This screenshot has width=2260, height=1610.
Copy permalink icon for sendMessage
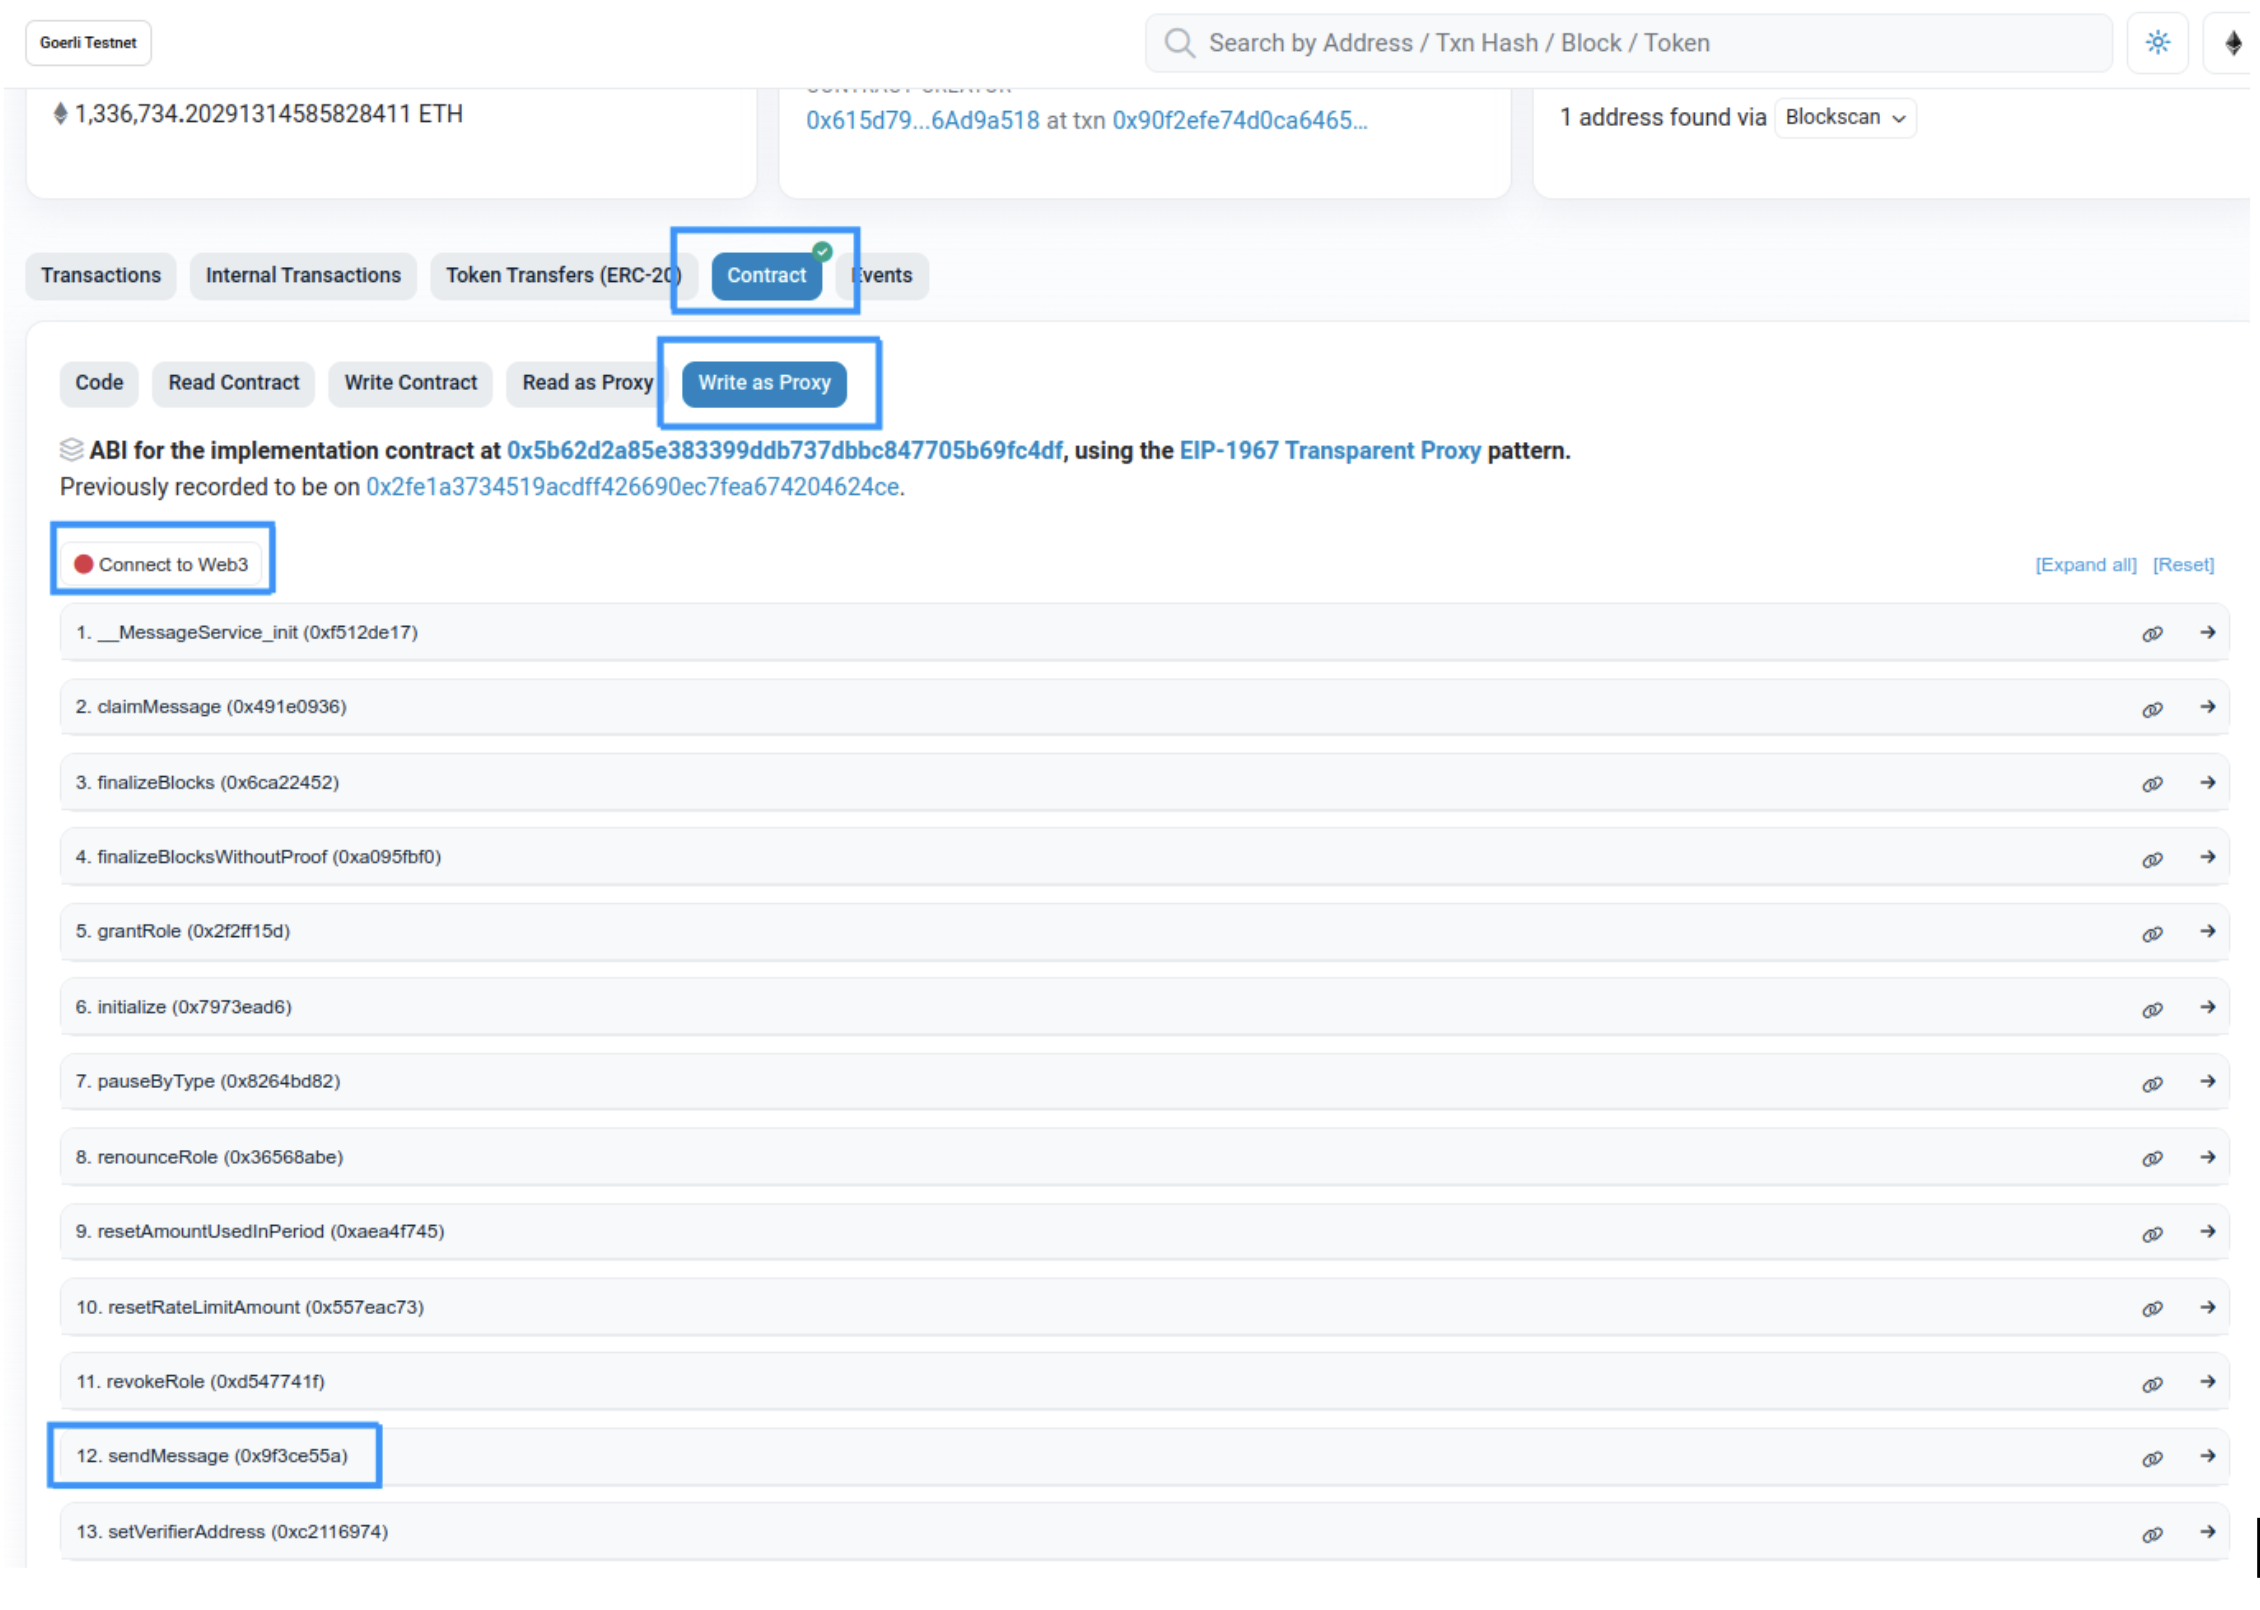[x=2152, y=1459]
